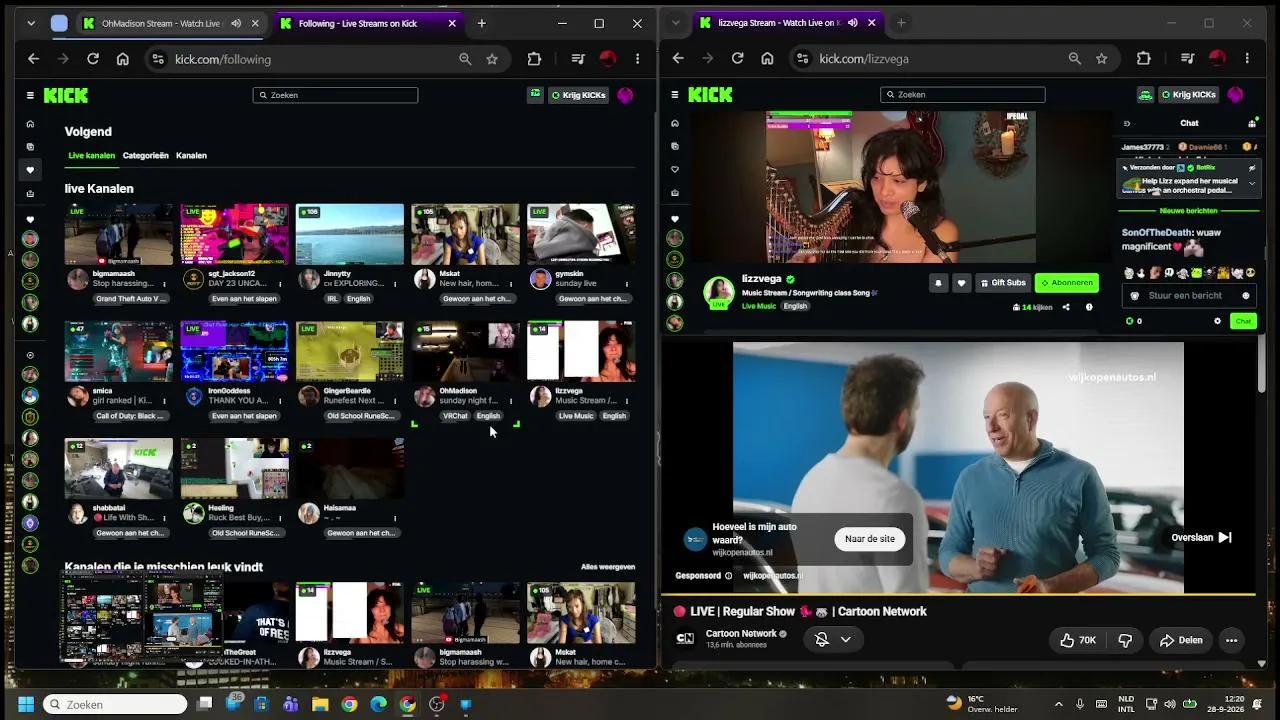
Task: Open chat settings gear icon
Action: point(1217,321)
